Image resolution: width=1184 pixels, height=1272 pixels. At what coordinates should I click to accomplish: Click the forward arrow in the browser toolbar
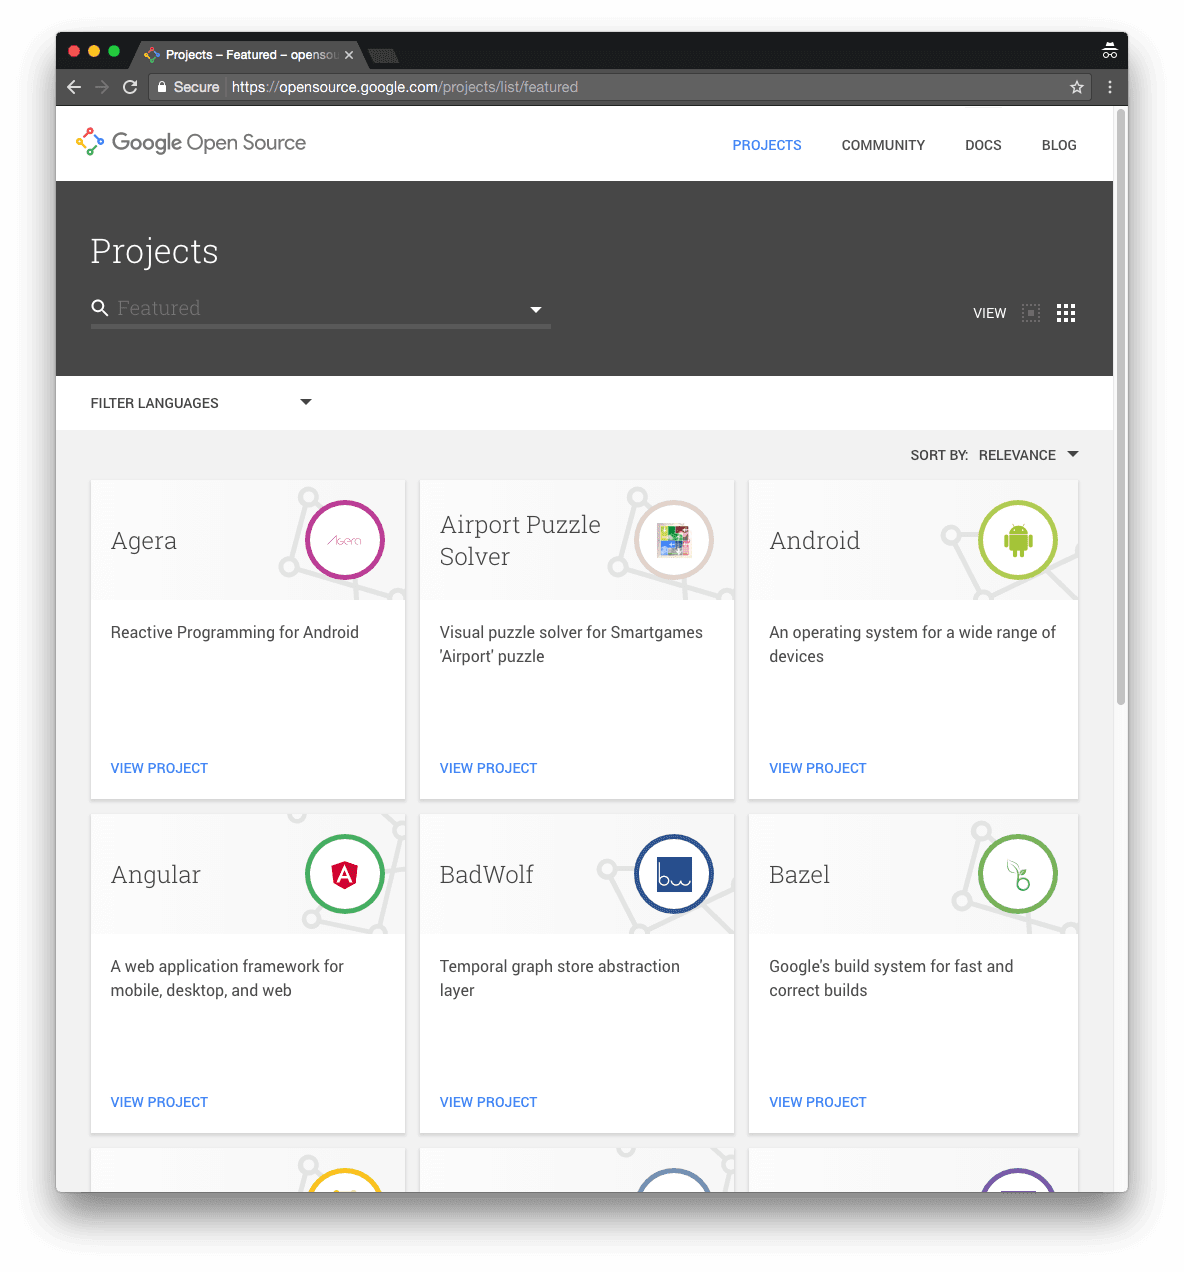tap(102, 87)
